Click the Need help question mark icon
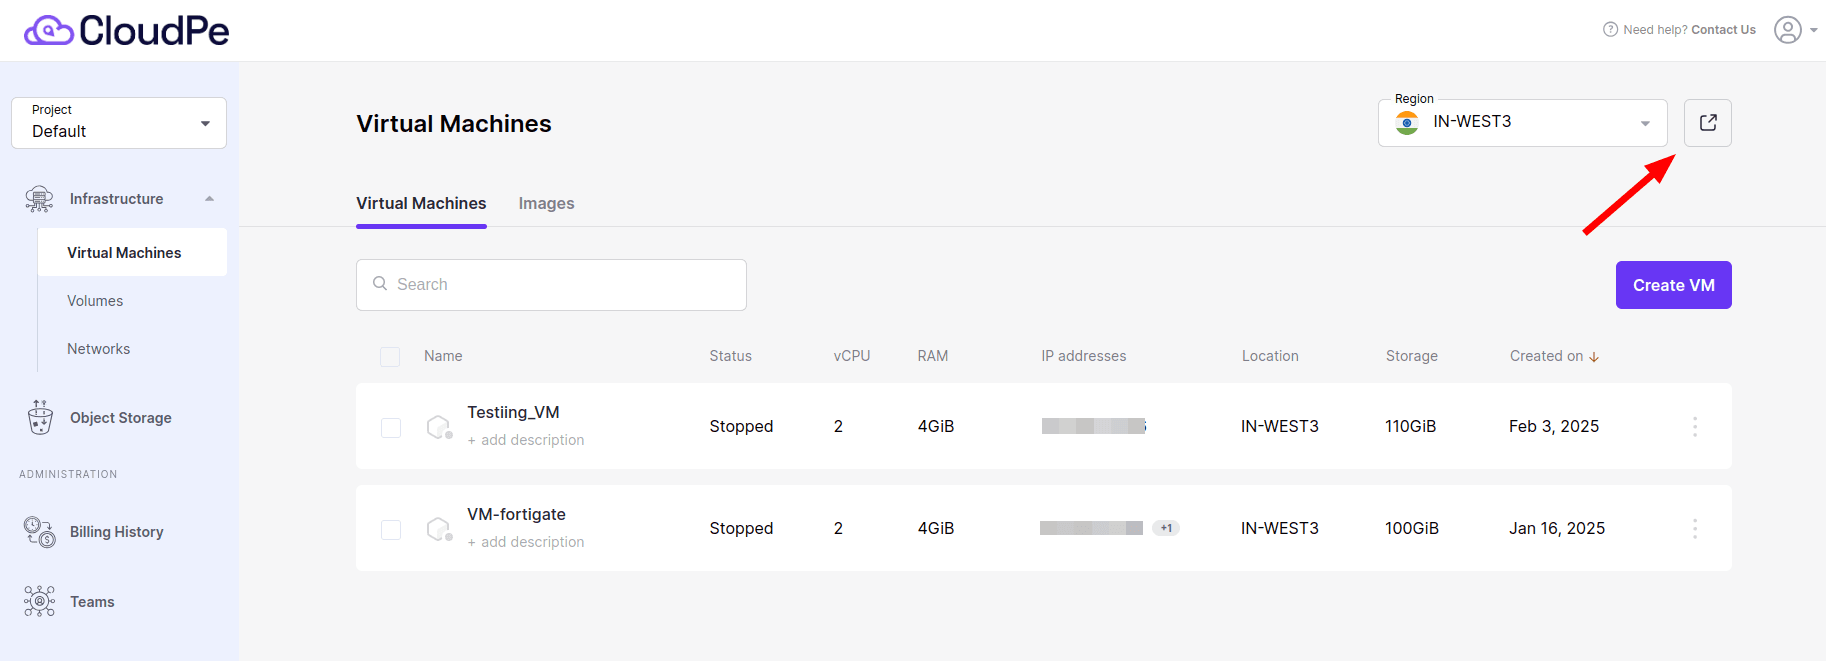1826x661 pixels. (1610, 29)
